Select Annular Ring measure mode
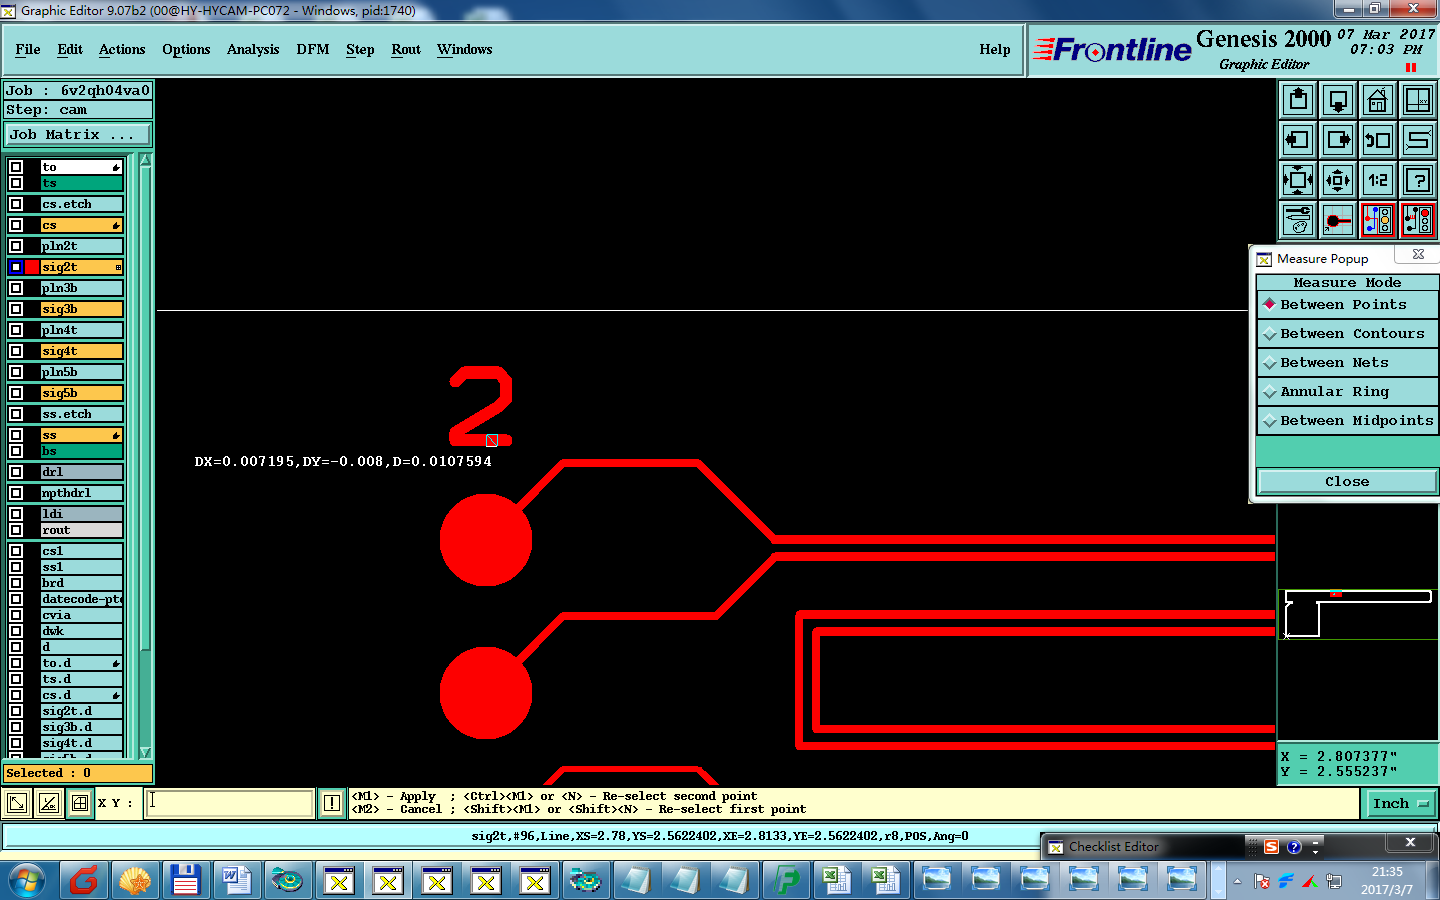1440x900 pixels. pos(1347,391)
